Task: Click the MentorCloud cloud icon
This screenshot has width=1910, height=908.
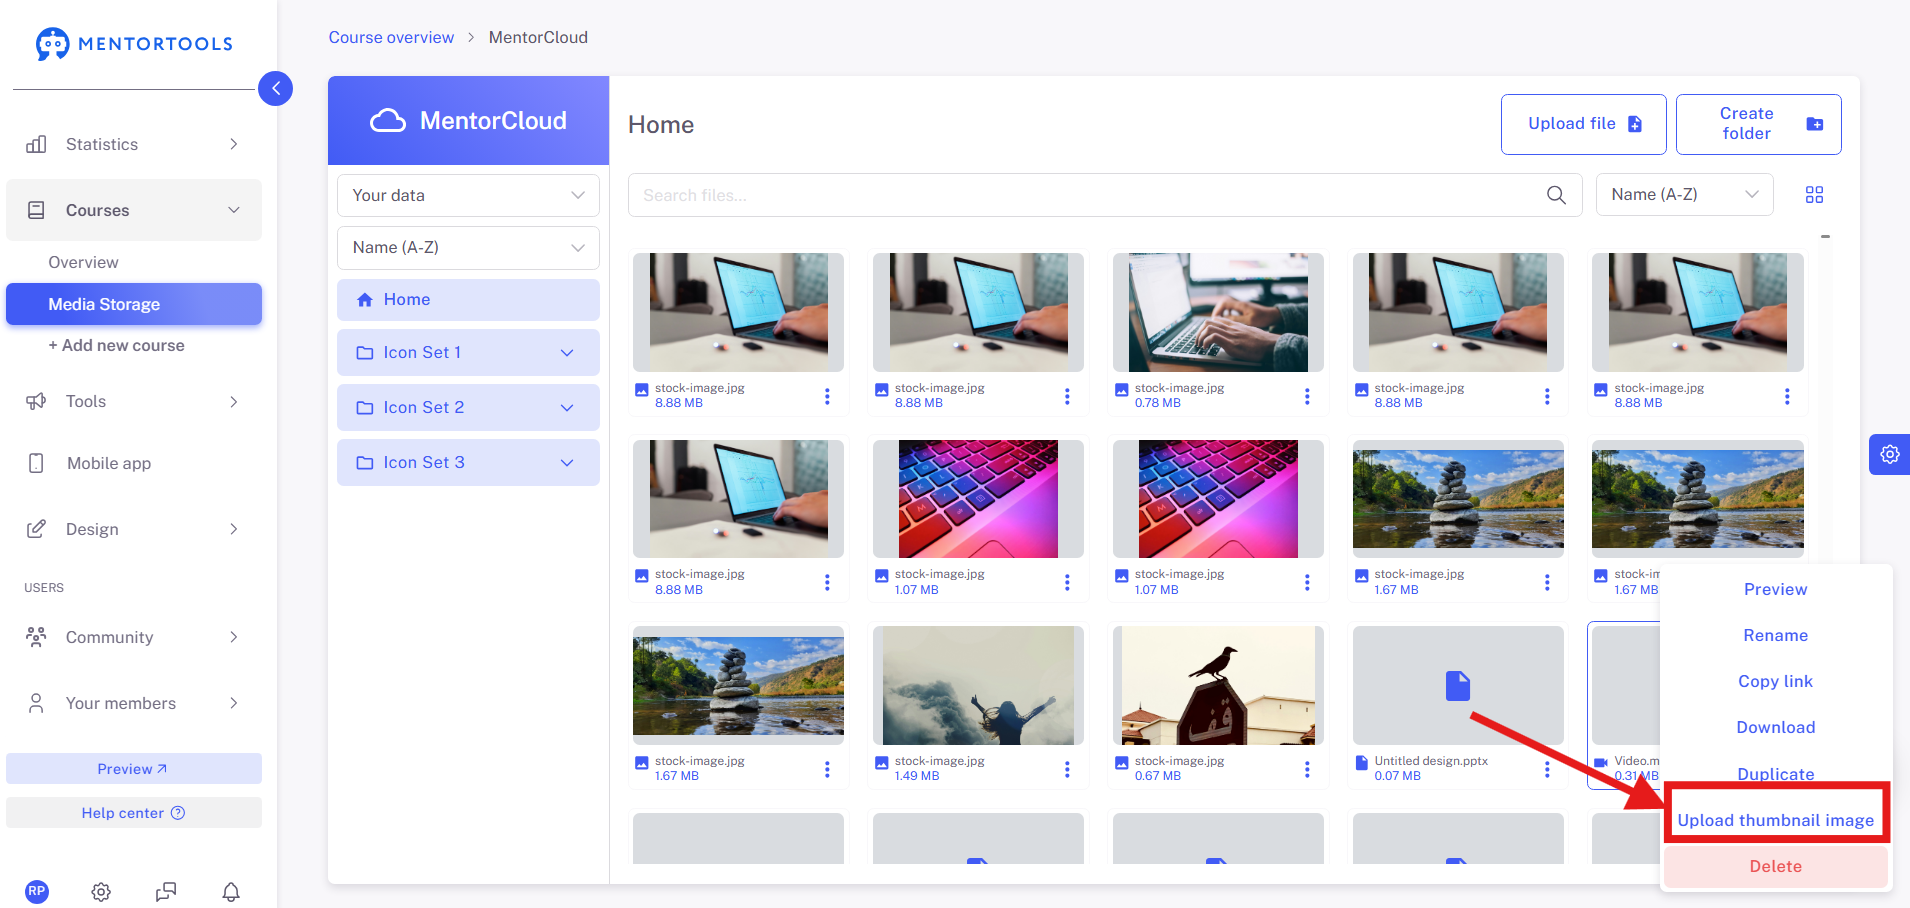Action: coord(388,121)
